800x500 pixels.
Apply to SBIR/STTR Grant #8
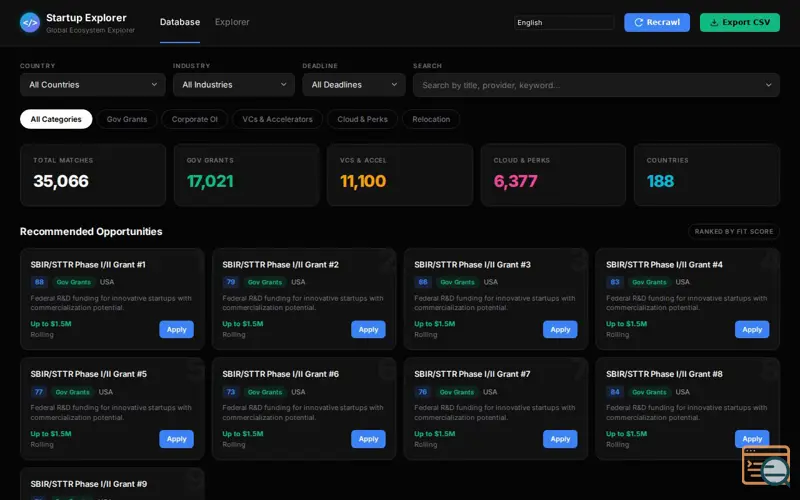click(752, 439)
